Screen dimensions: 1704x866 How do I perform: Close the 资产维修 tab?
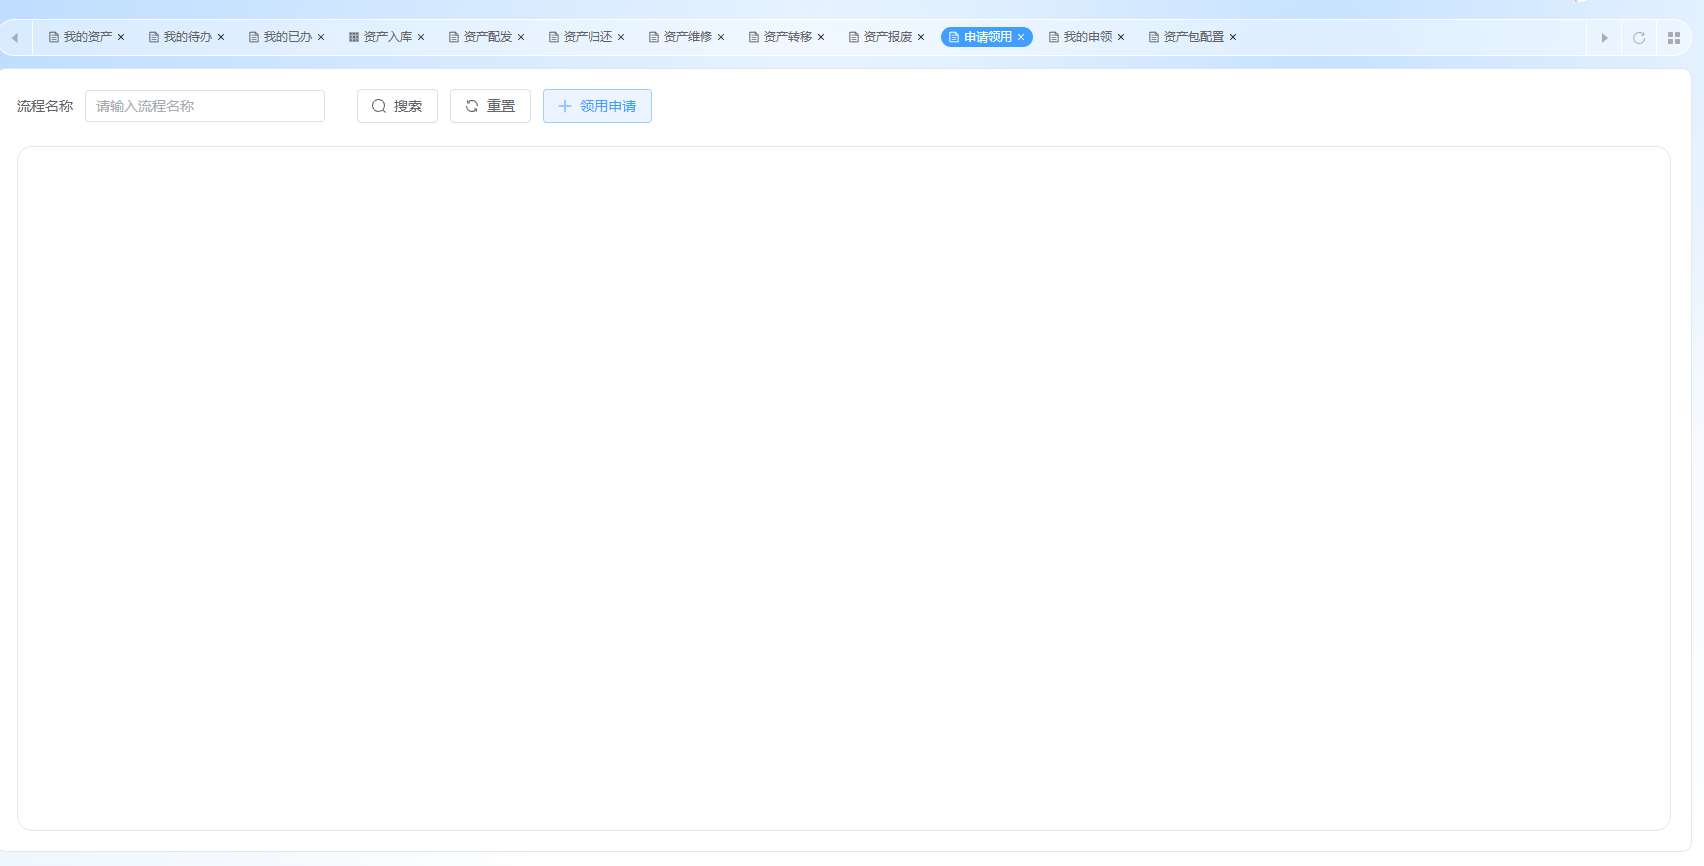tap(721, 37)
